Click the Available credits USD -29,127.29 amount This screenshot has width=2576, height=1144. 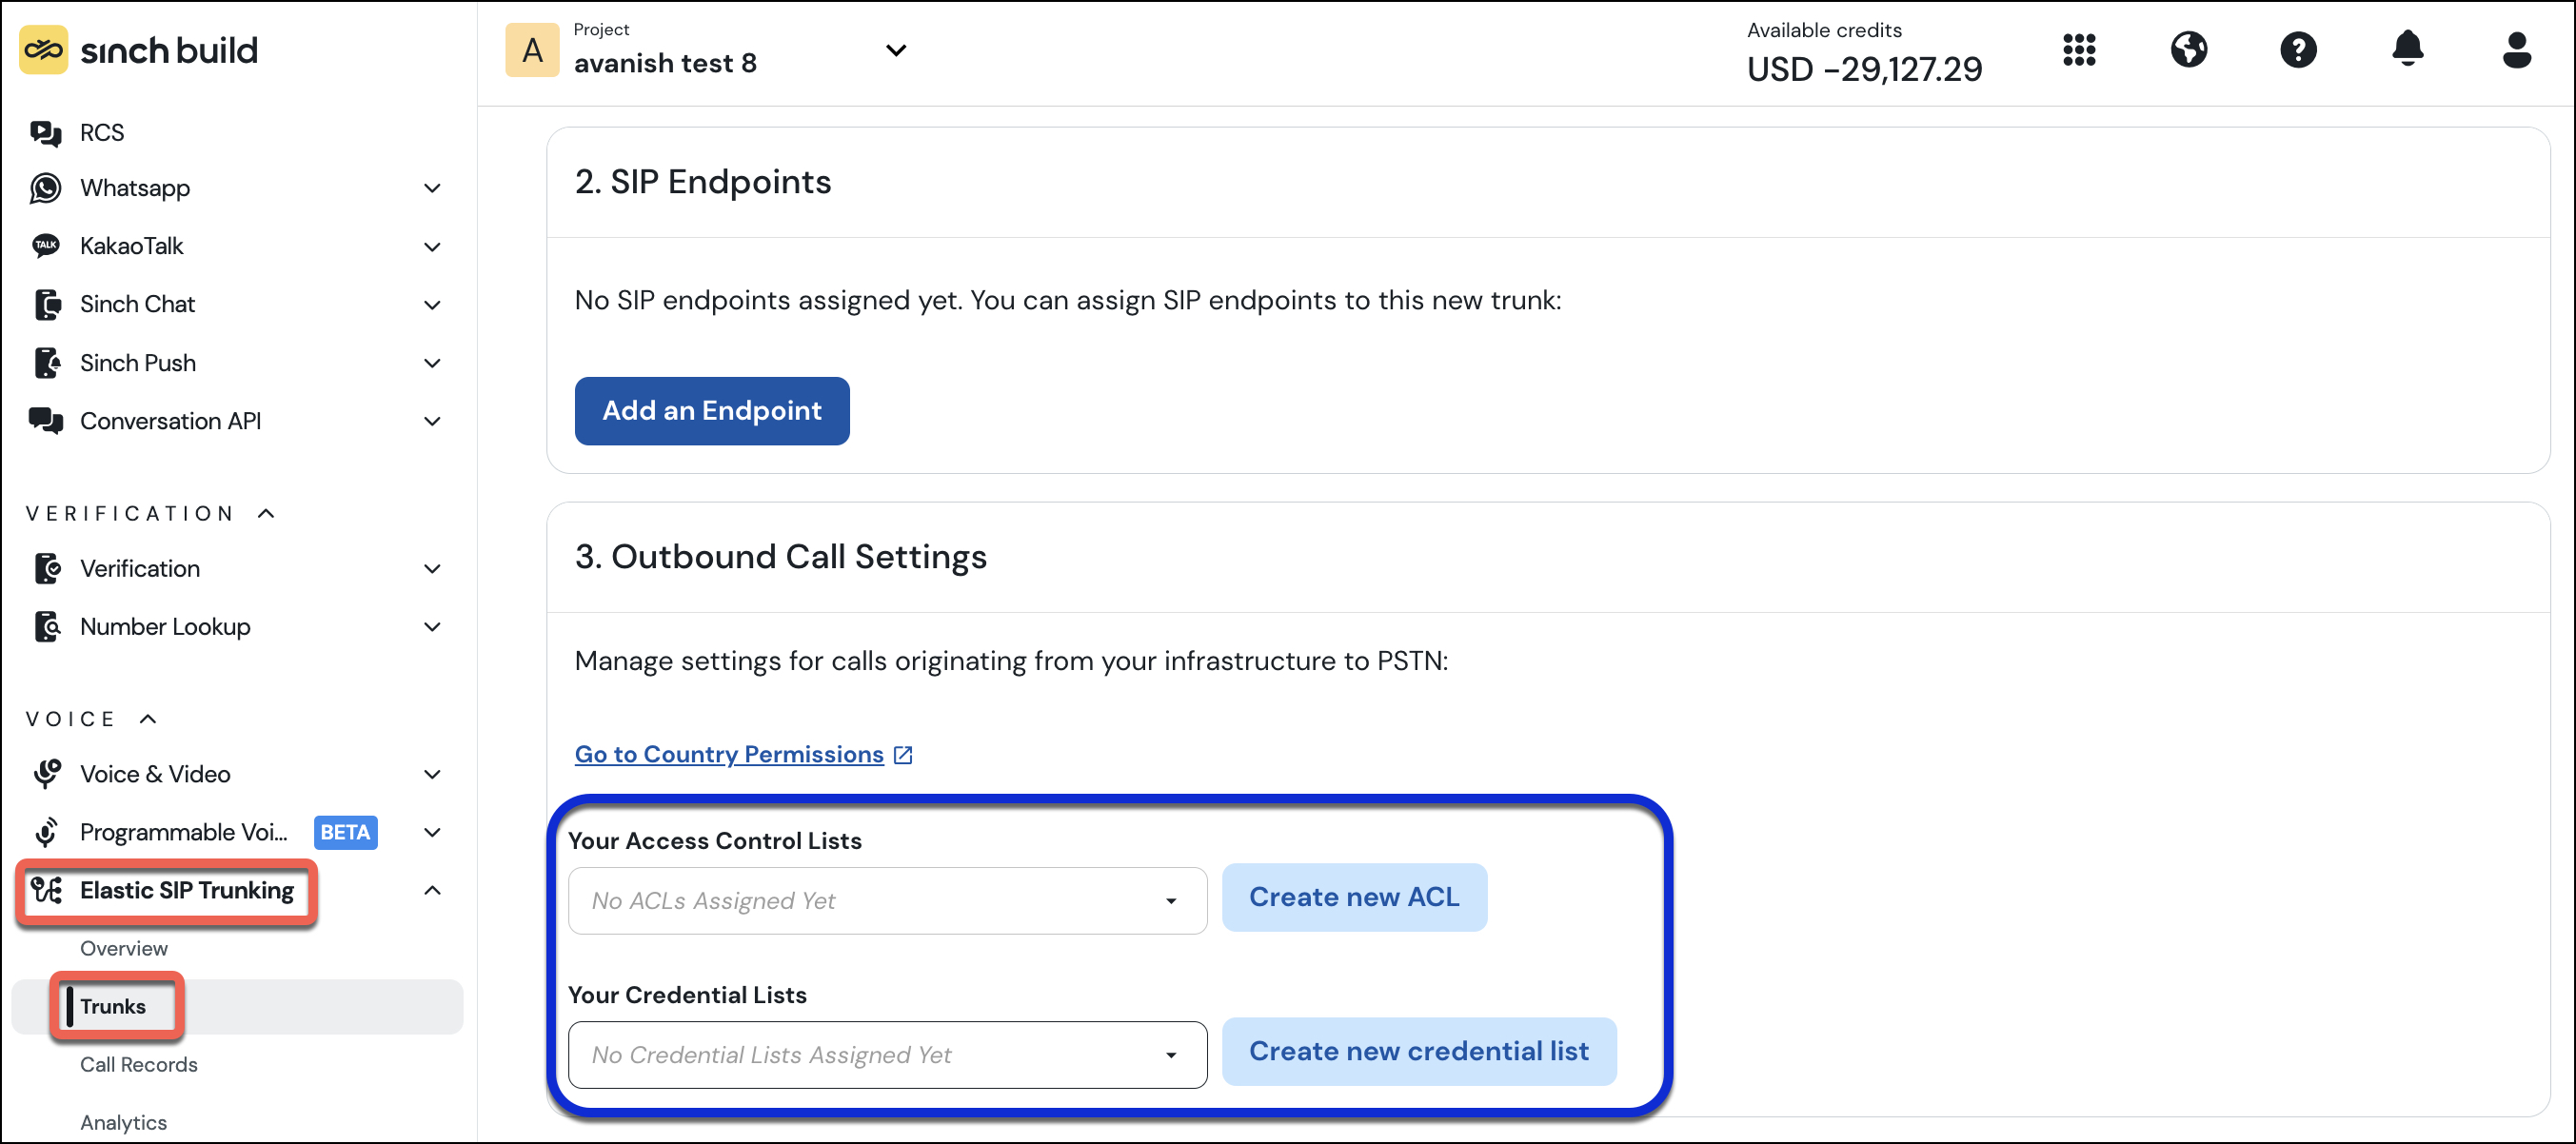(1864, 69)
